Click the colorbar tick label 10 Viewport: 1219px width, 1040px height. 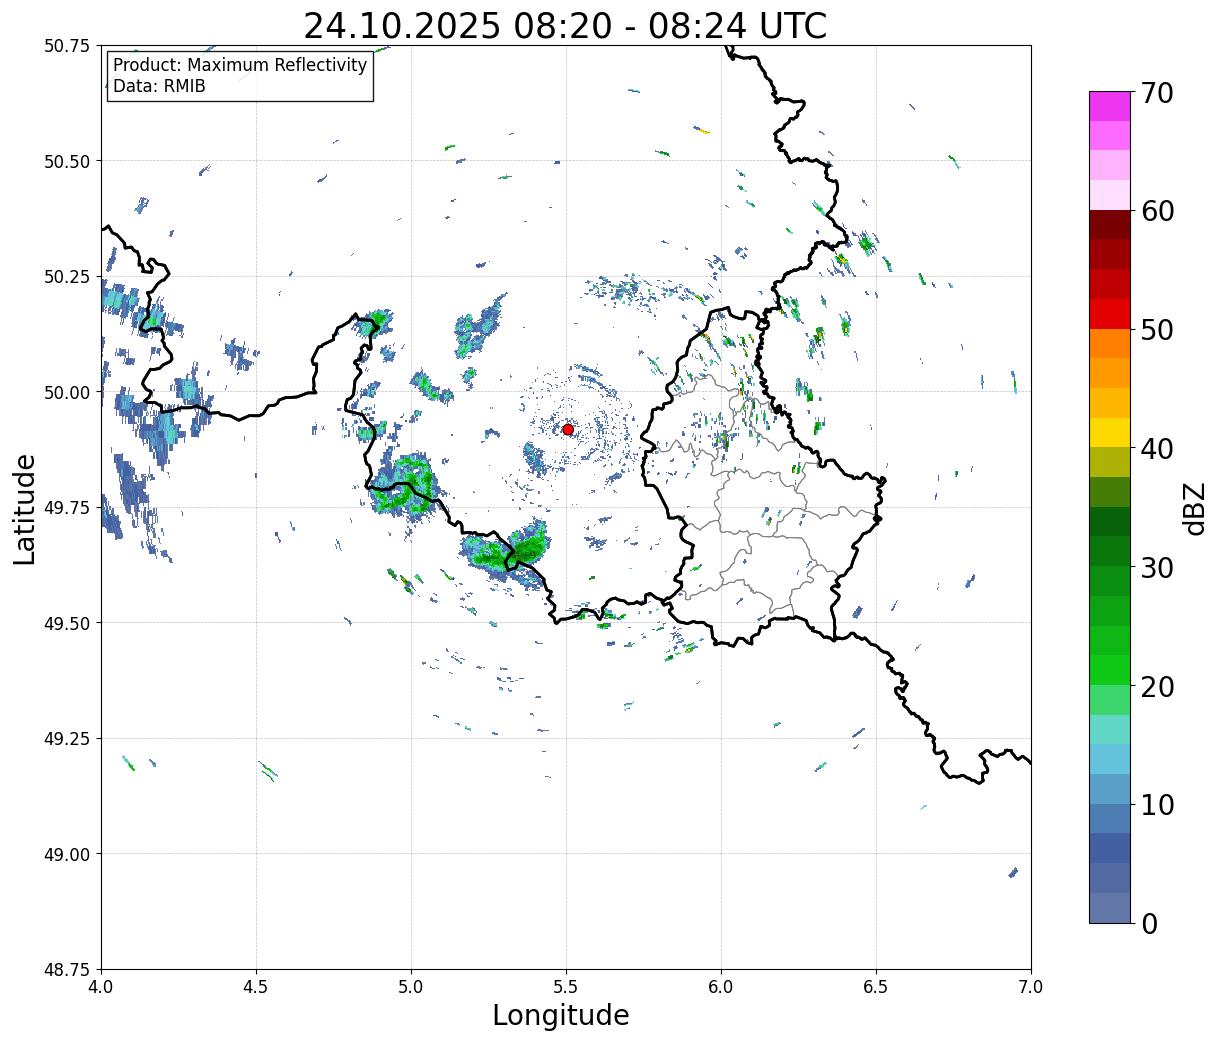(x=1156, y=805)
